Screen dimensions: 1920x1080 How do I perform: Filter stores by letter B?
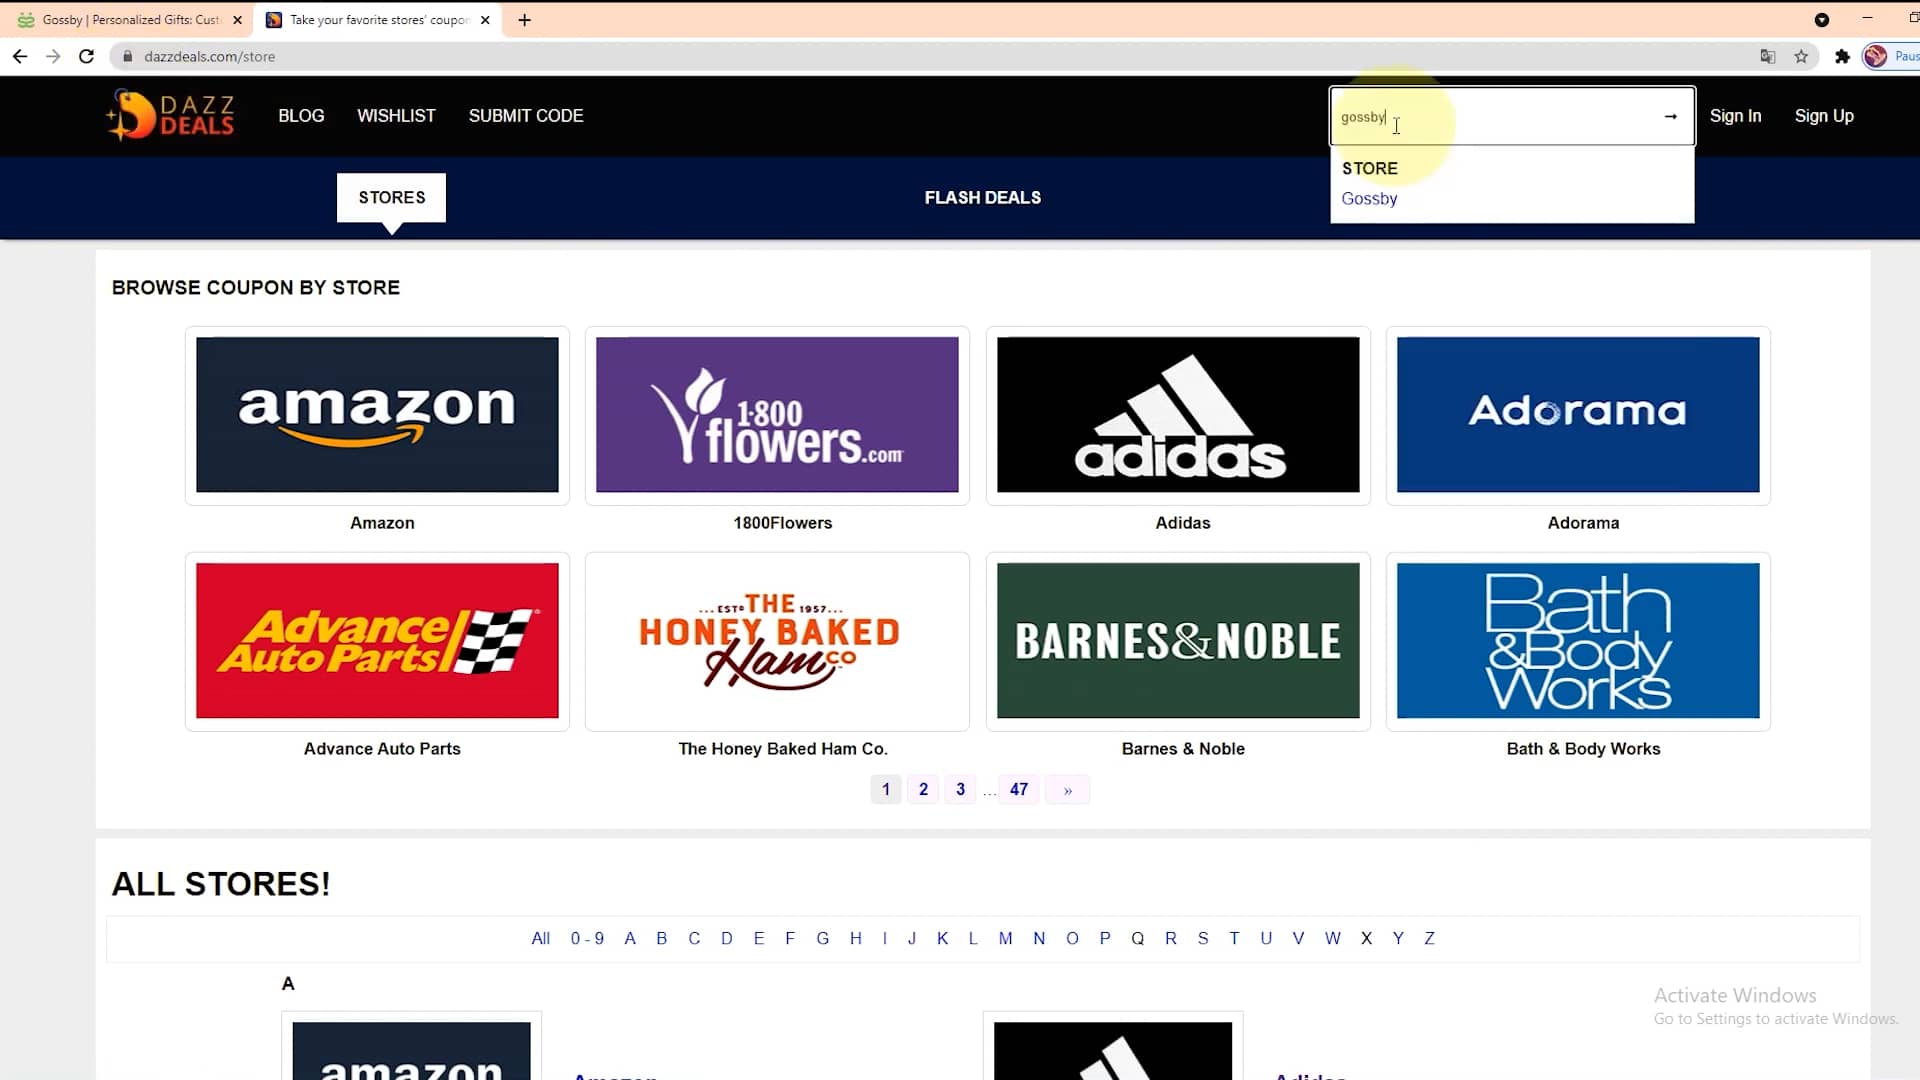(x=661, y=939)
